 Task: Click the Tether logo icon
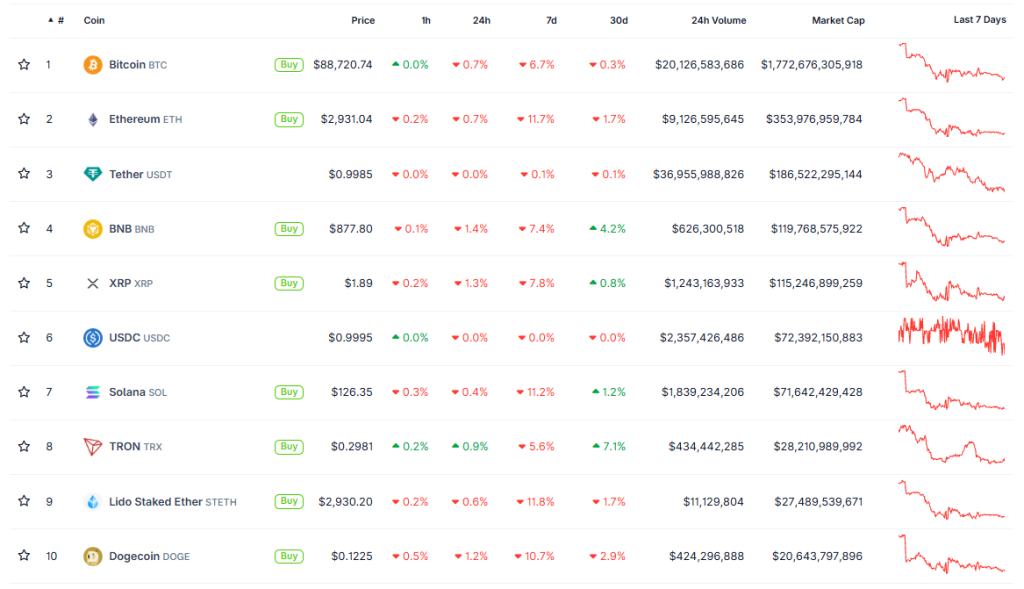[93, 174]
